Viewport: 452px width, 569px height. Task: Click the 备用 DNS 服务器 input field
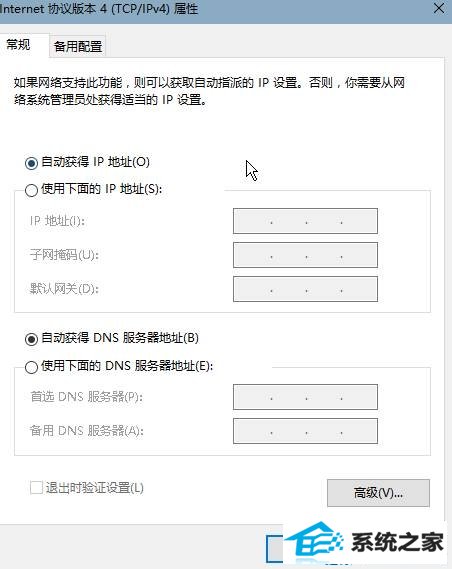(305, 431)
